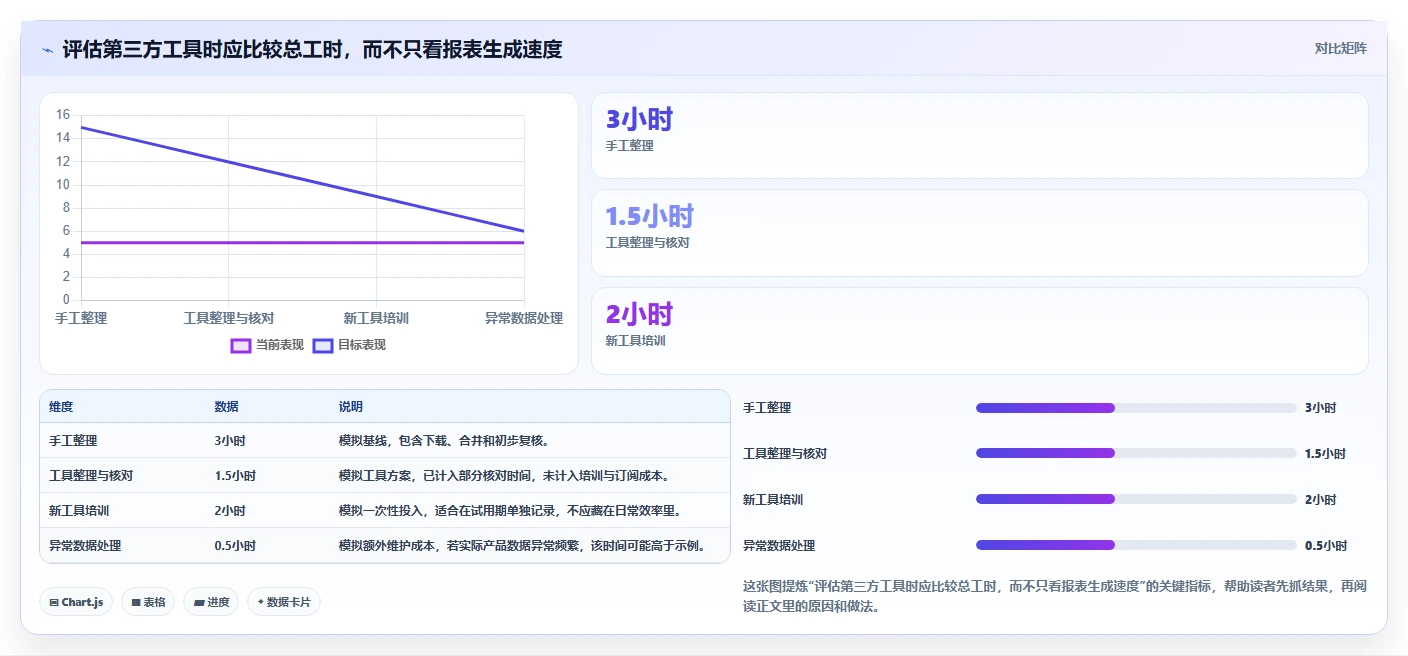Toggle the 当前表现 legend entry
The image size is (1408, 656).
coord(267,345)
